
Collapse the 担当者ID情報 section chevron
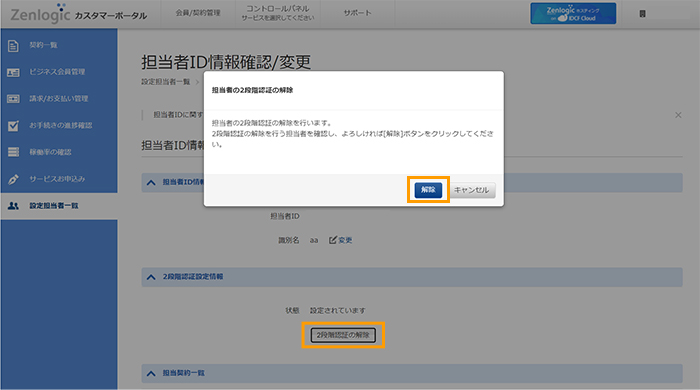point(151,183)
